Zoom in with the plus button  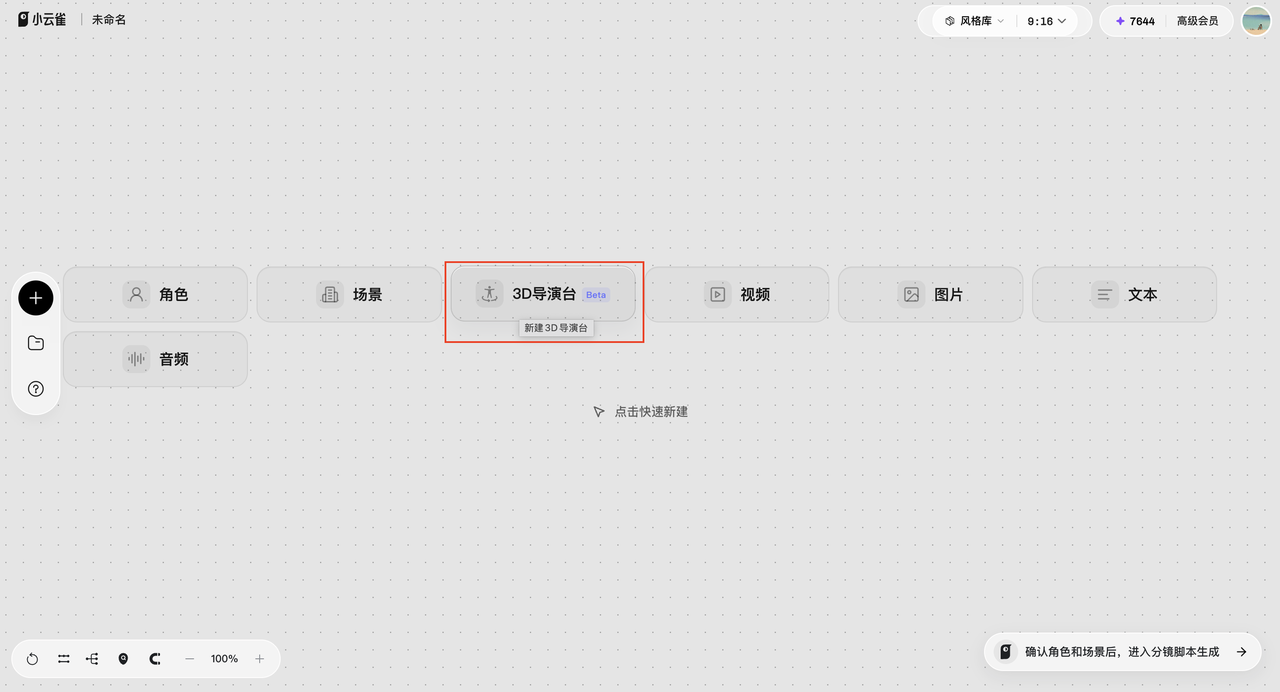pos(260,659)
